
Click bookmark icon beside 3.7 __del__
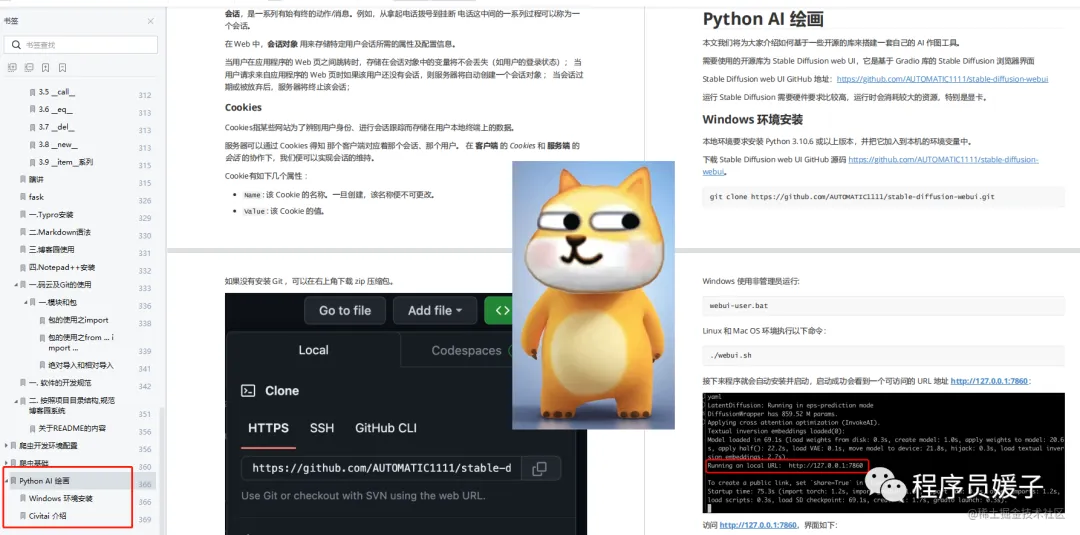click(x=32, y=127)
